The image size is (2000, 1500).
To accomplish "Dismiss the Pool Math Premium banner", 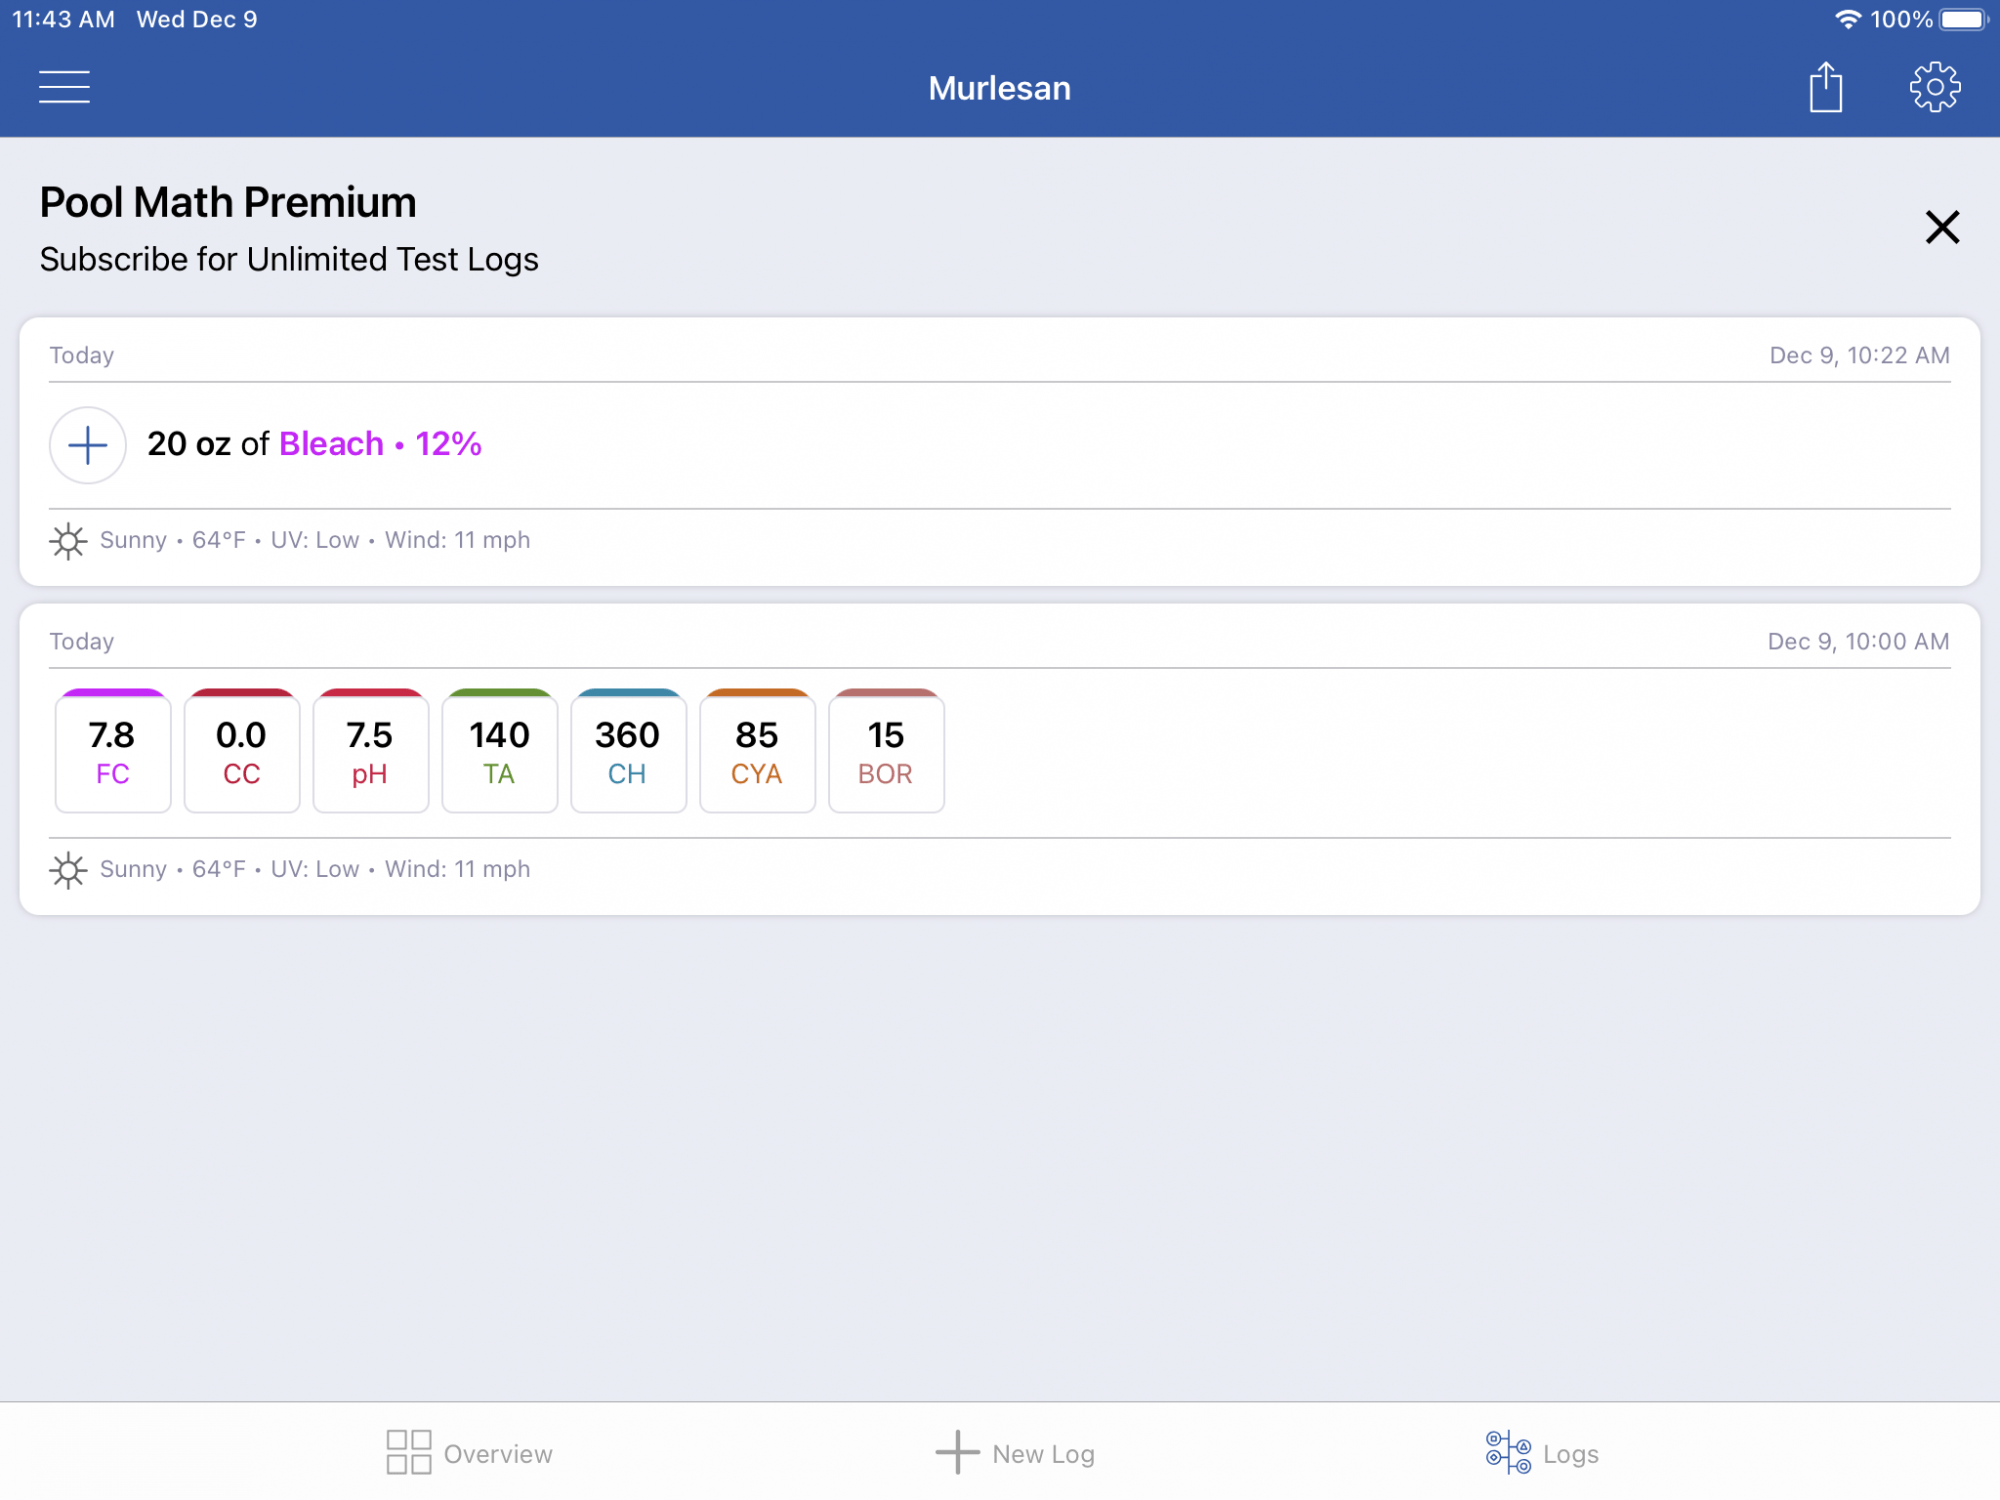I will [x=1942, y=227].
